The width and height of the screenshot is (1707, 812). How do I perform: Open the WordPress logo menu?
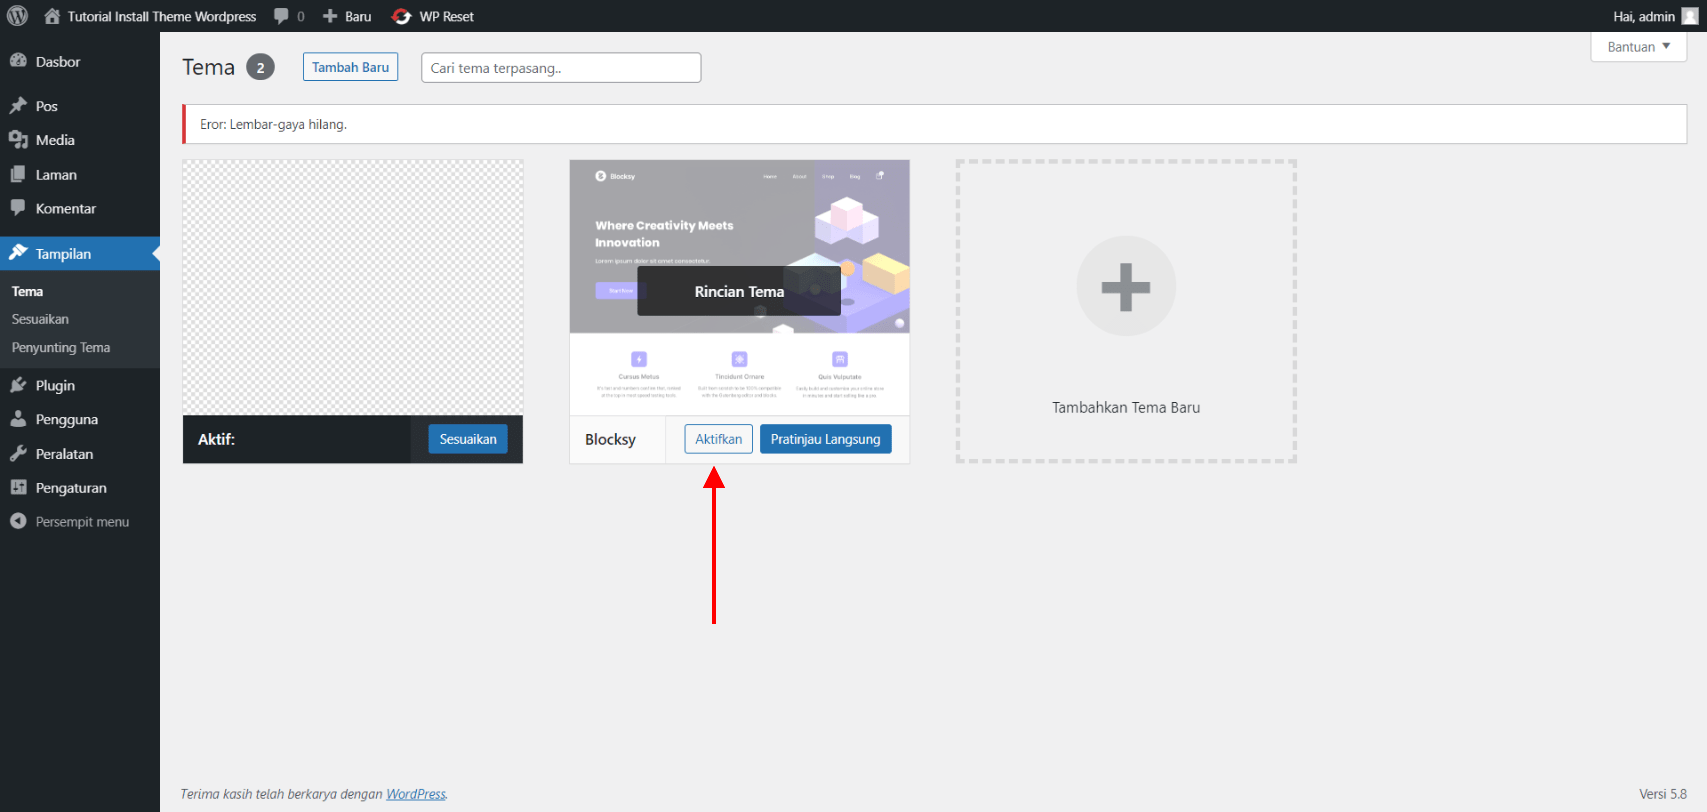pos(17,16)
